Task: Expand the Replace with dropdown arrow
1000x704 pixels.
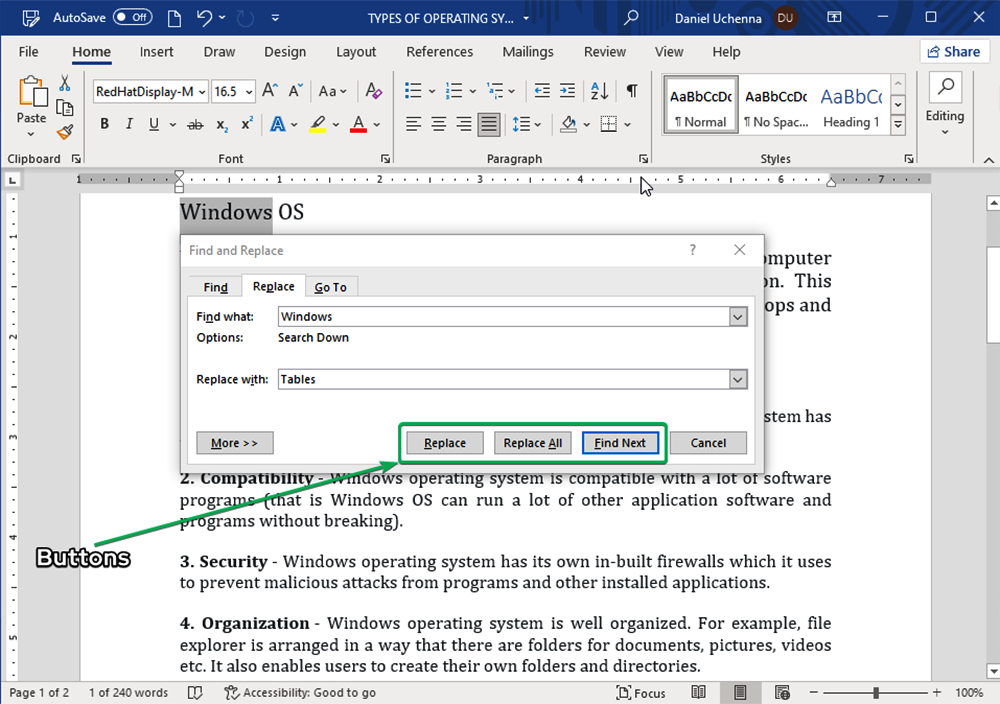Action: point(738,380)
